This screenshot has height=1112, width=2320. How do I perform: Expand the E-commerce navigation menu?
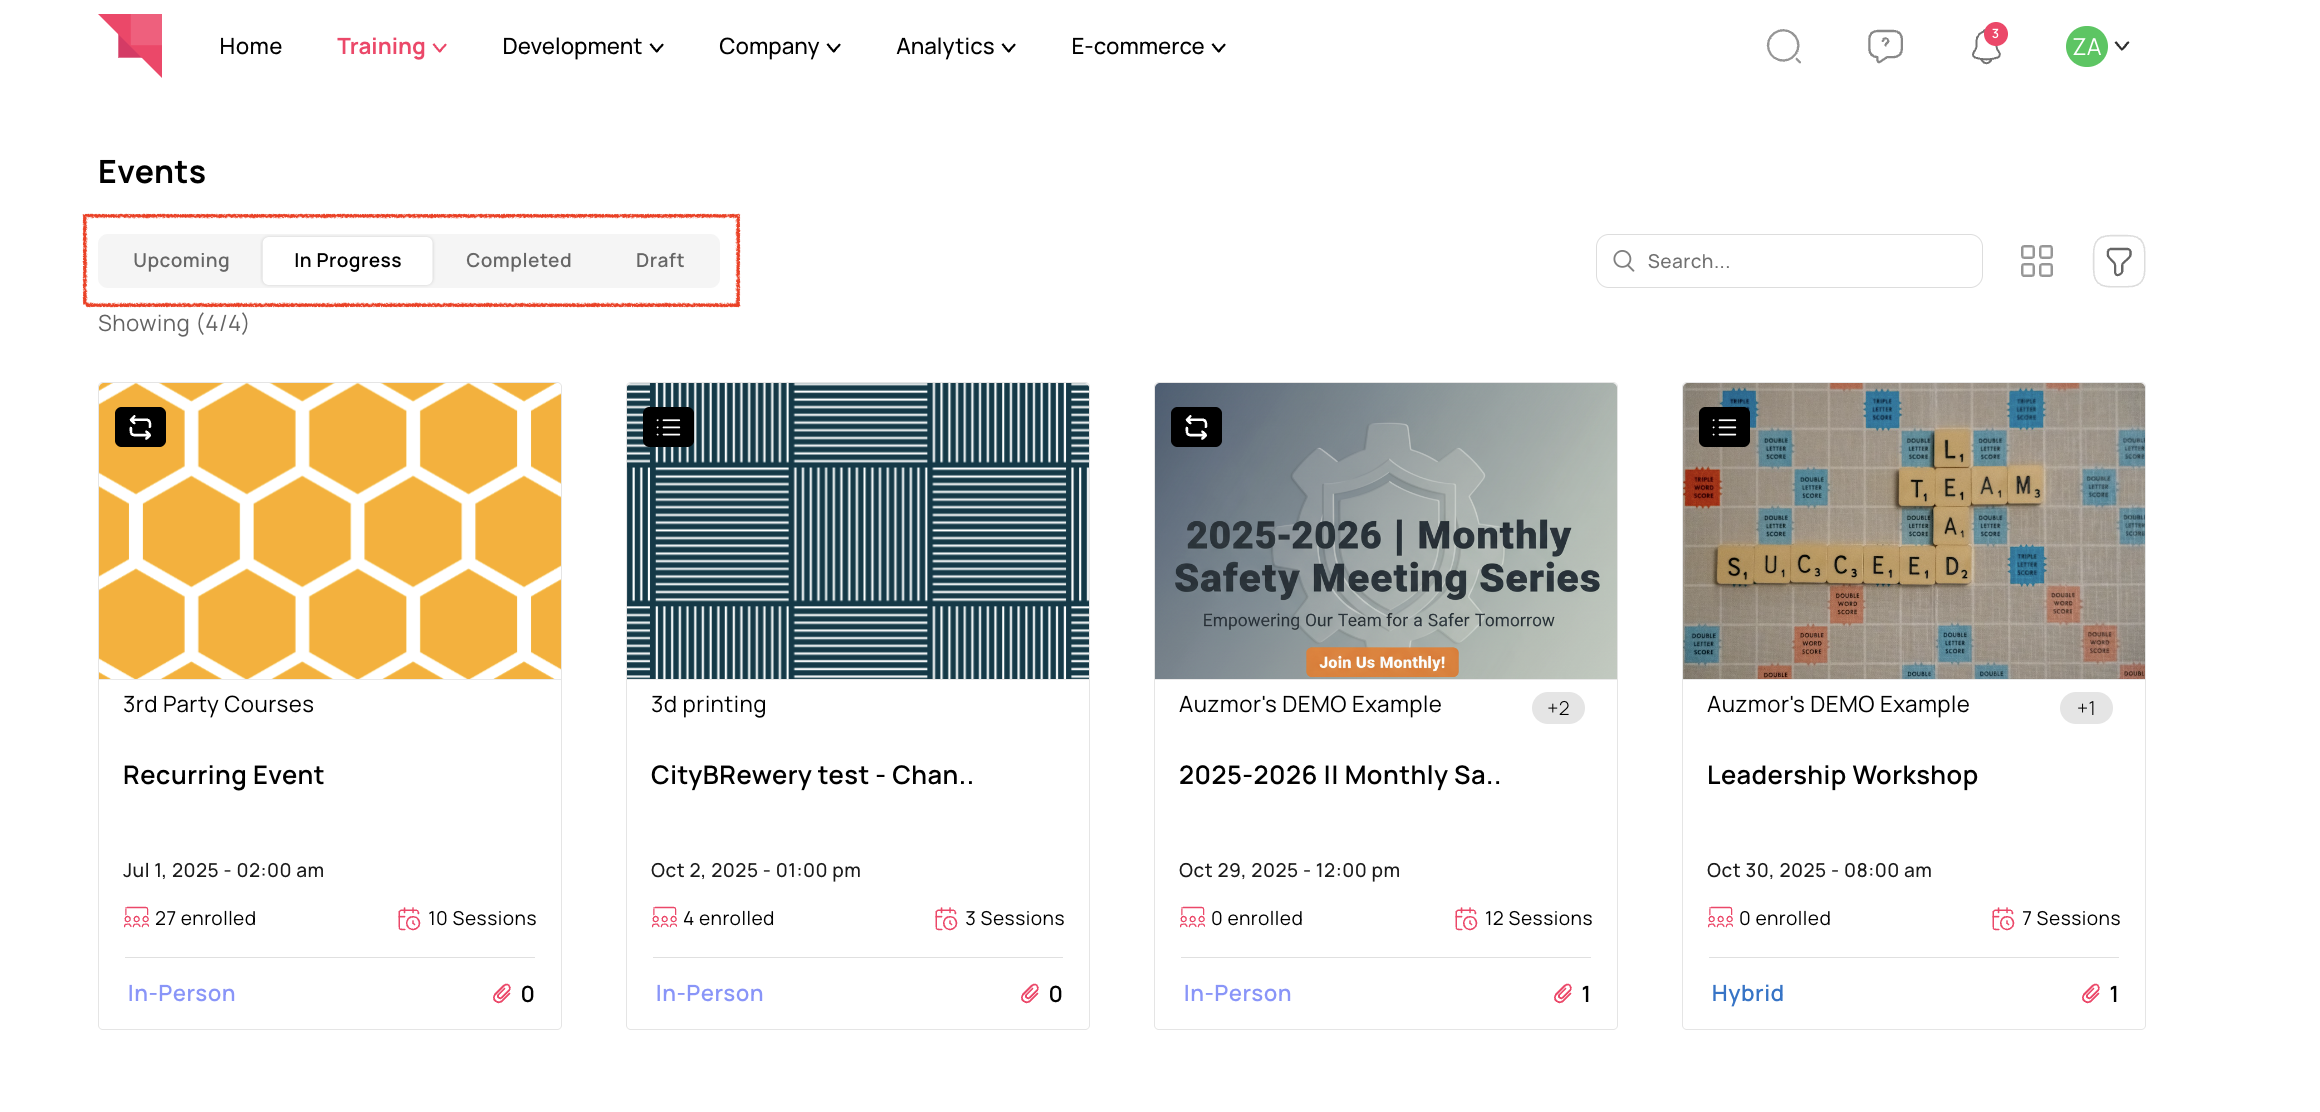tap(1148, 47)
